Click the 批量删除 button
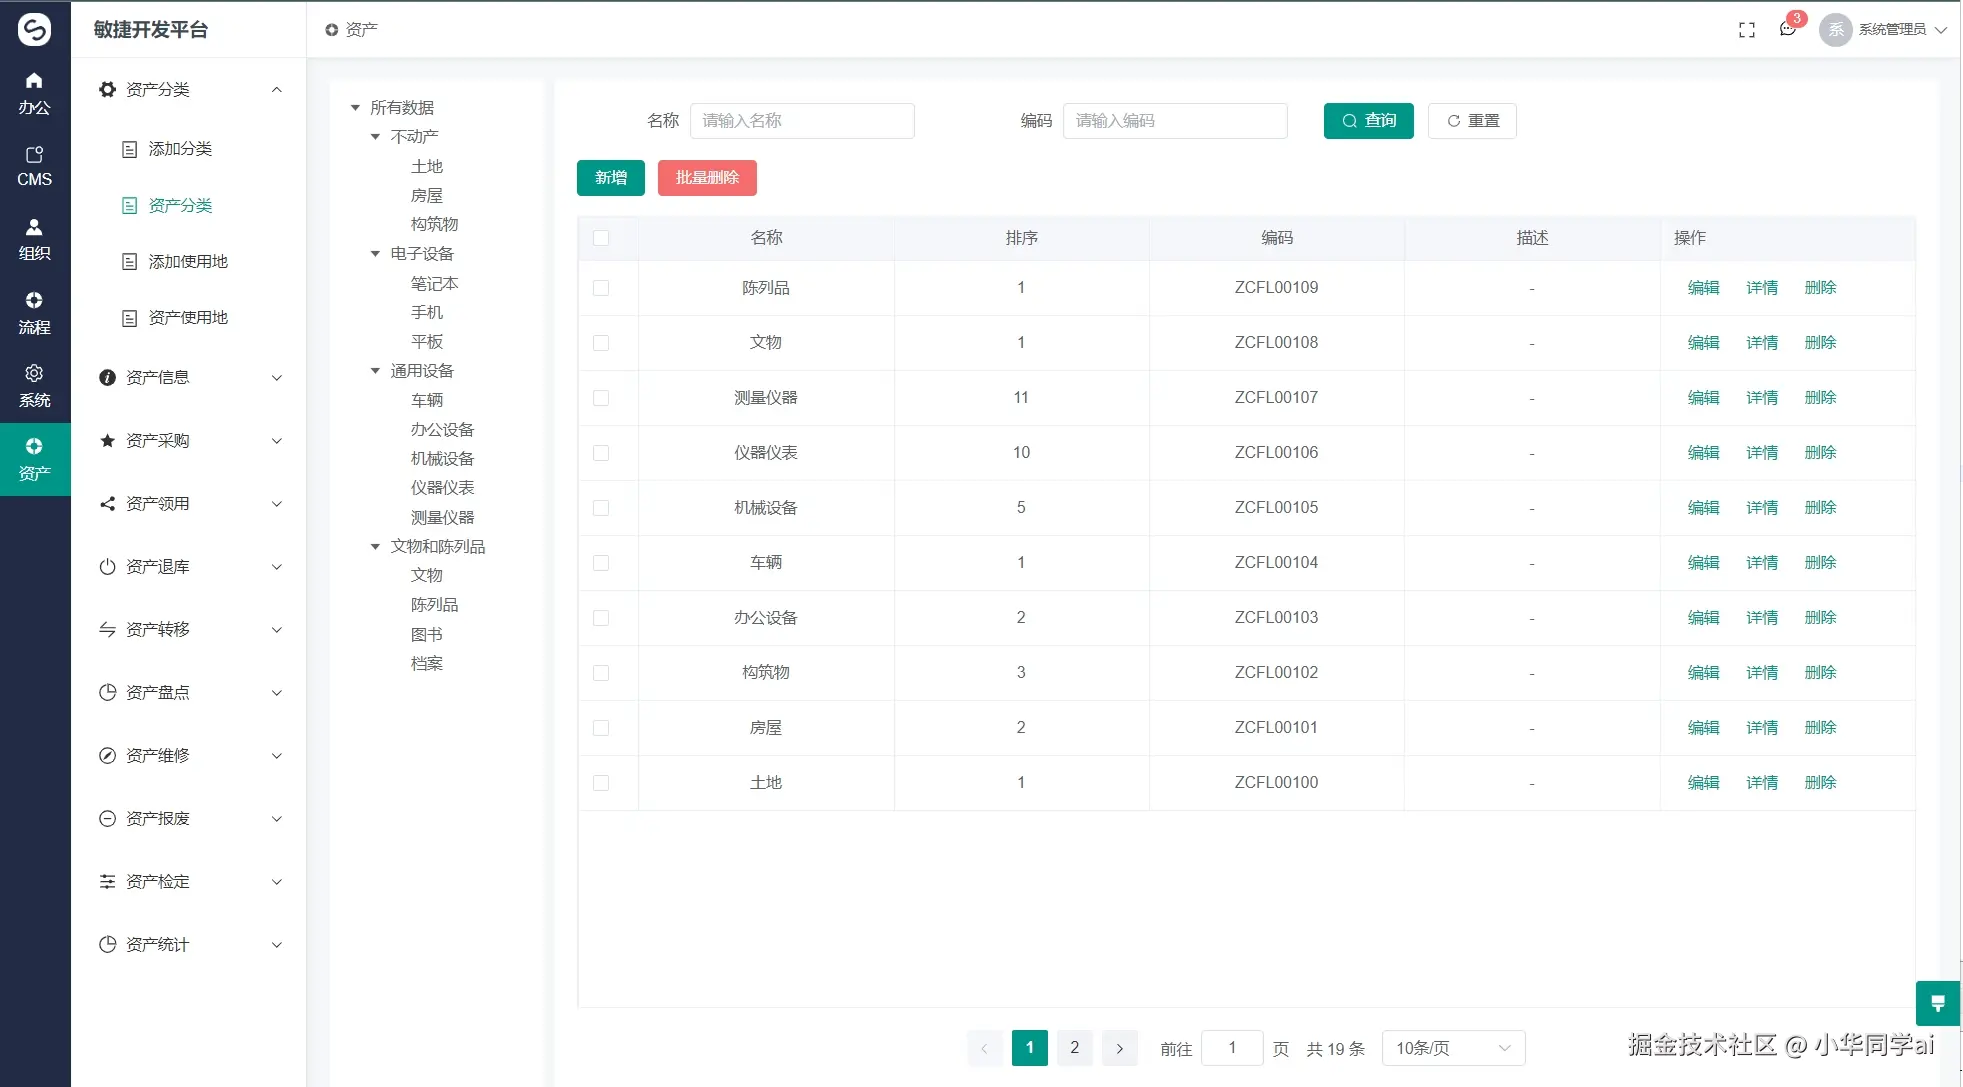Screen dimensions: 1963x1087 [706, 178]
